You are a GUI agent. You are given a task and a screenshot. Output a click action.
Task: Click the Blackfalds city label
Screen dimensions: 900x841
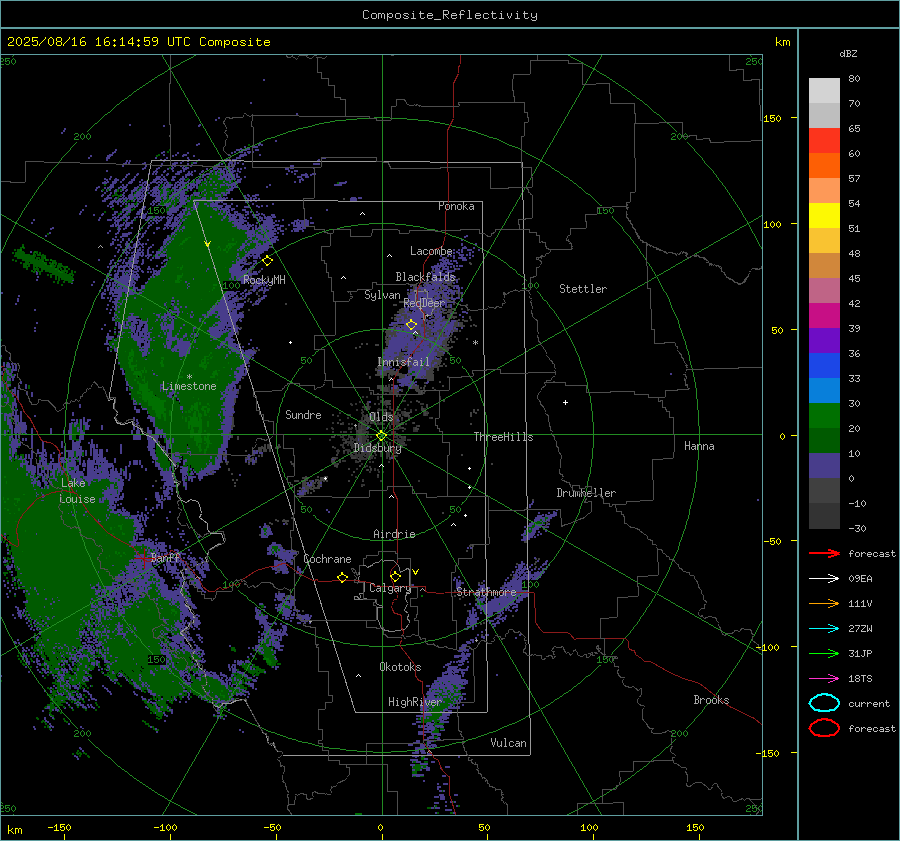pos(425,277)
